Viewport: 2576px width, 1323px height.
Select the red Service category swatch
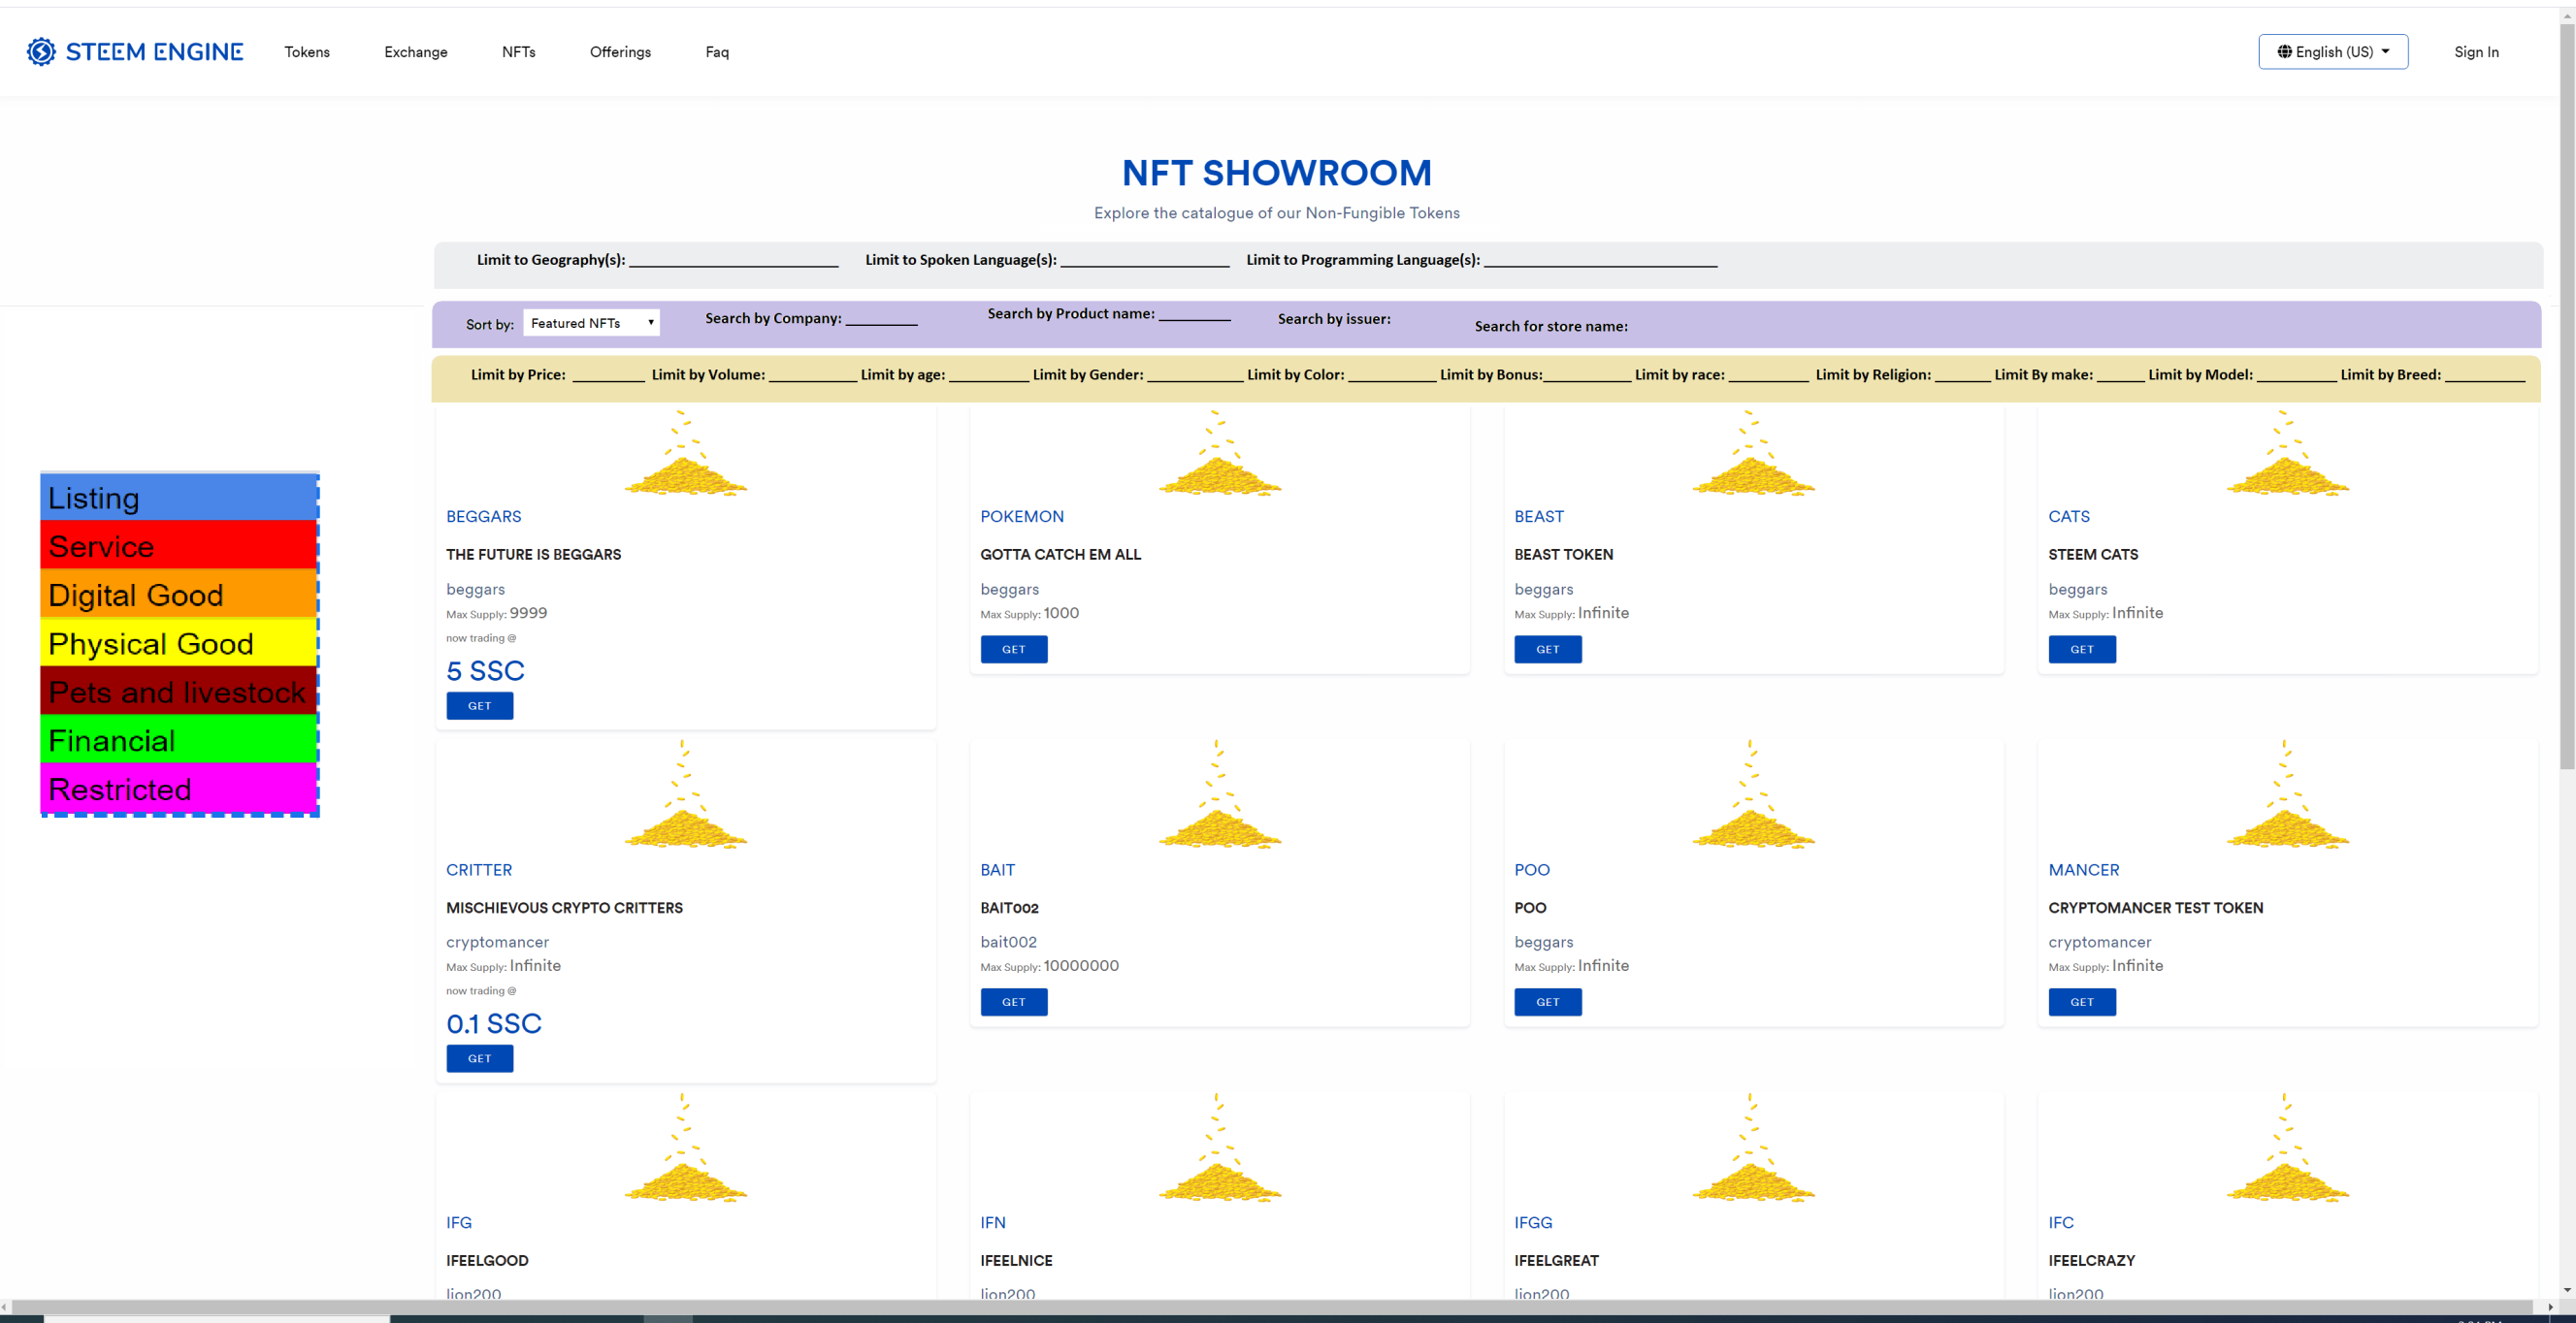click(x=178, y=546)
